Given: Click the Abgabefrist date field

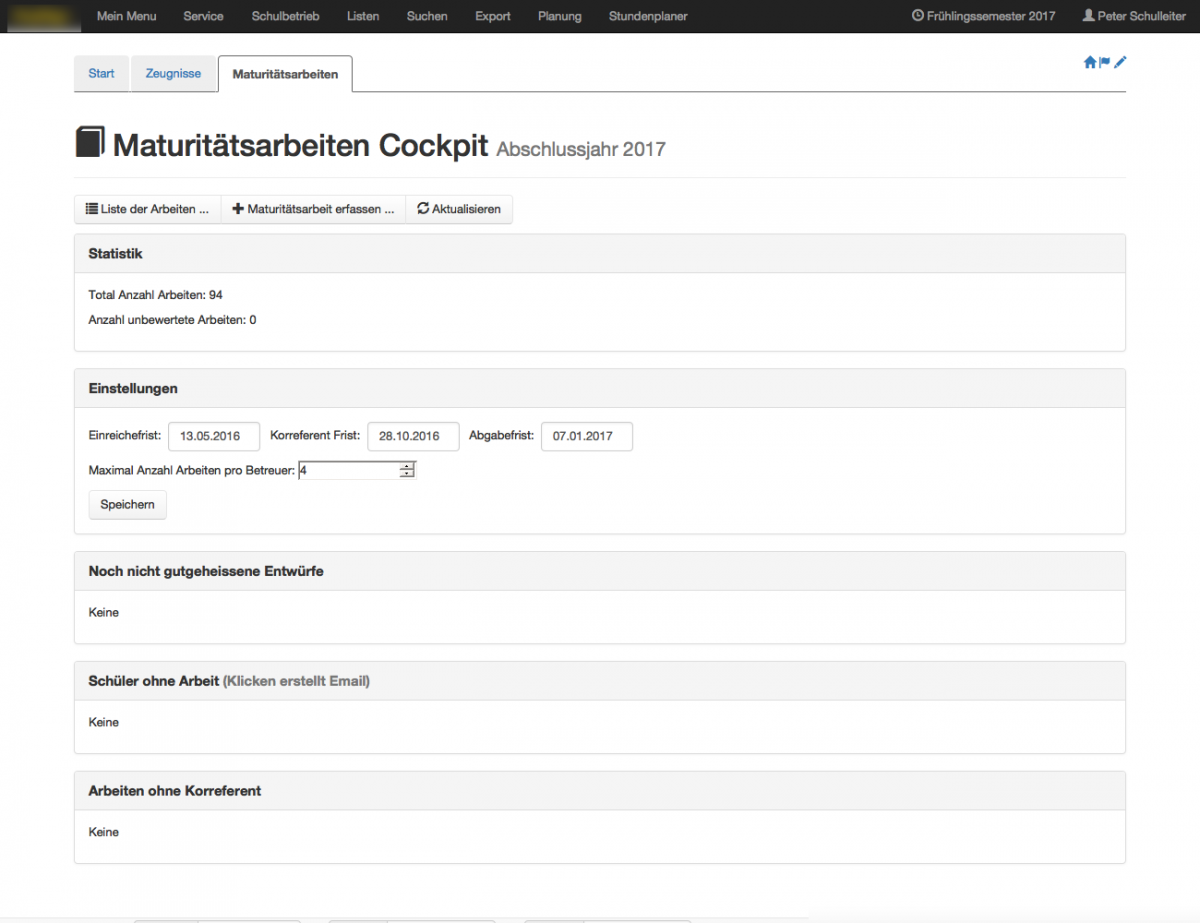Looking at the screenshot, I should coord(586,437).
